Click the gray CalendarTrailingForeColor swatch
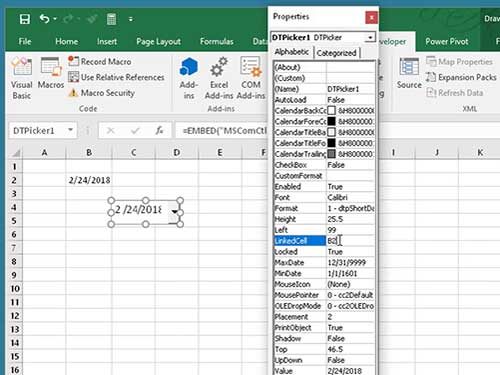The image size is (500, 375). [331, 154]
